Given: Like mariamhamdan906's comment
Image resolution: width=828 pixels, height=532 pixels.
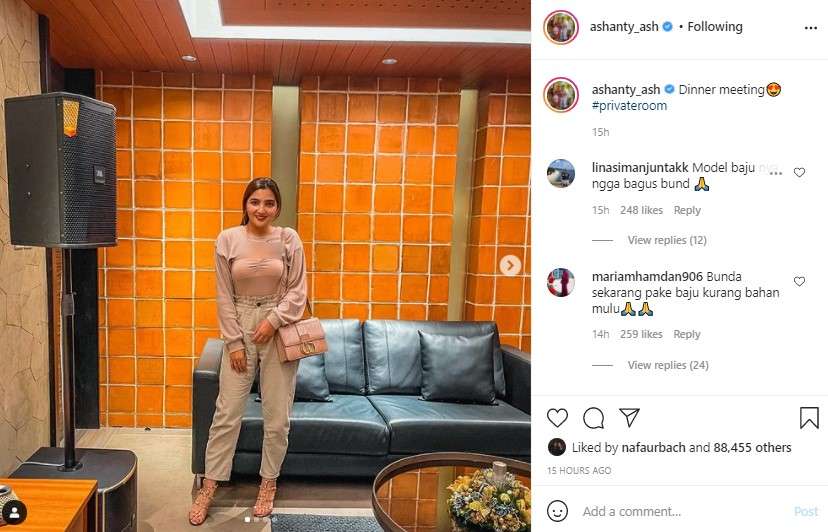Looking at the screenshot, I should click(x=799, y=281).
